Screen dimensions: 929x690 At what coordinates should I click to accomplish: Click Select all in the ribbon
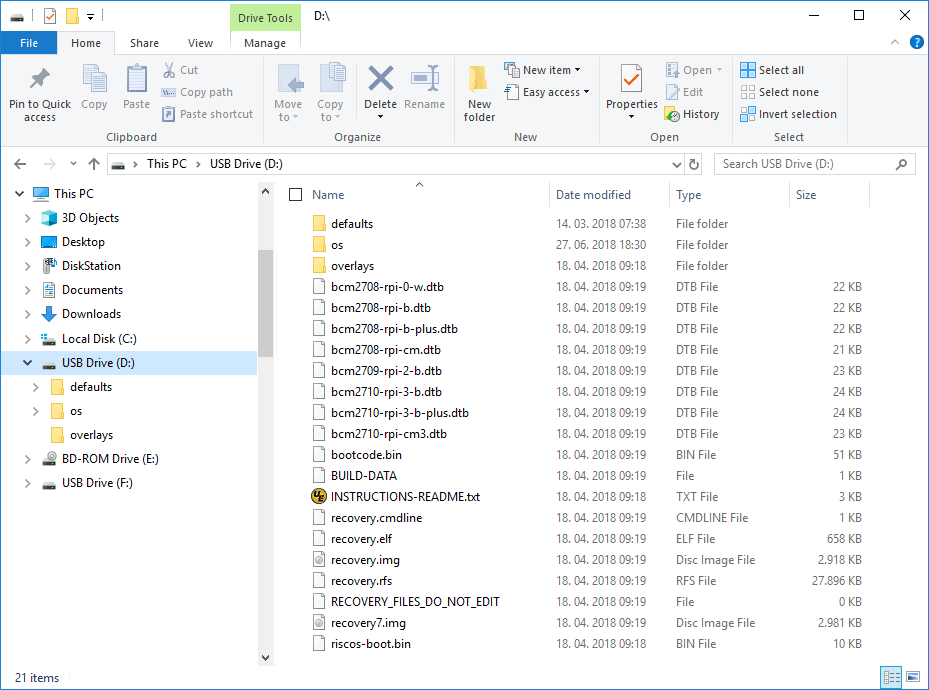pyautogui.click(x=772, y=70)
